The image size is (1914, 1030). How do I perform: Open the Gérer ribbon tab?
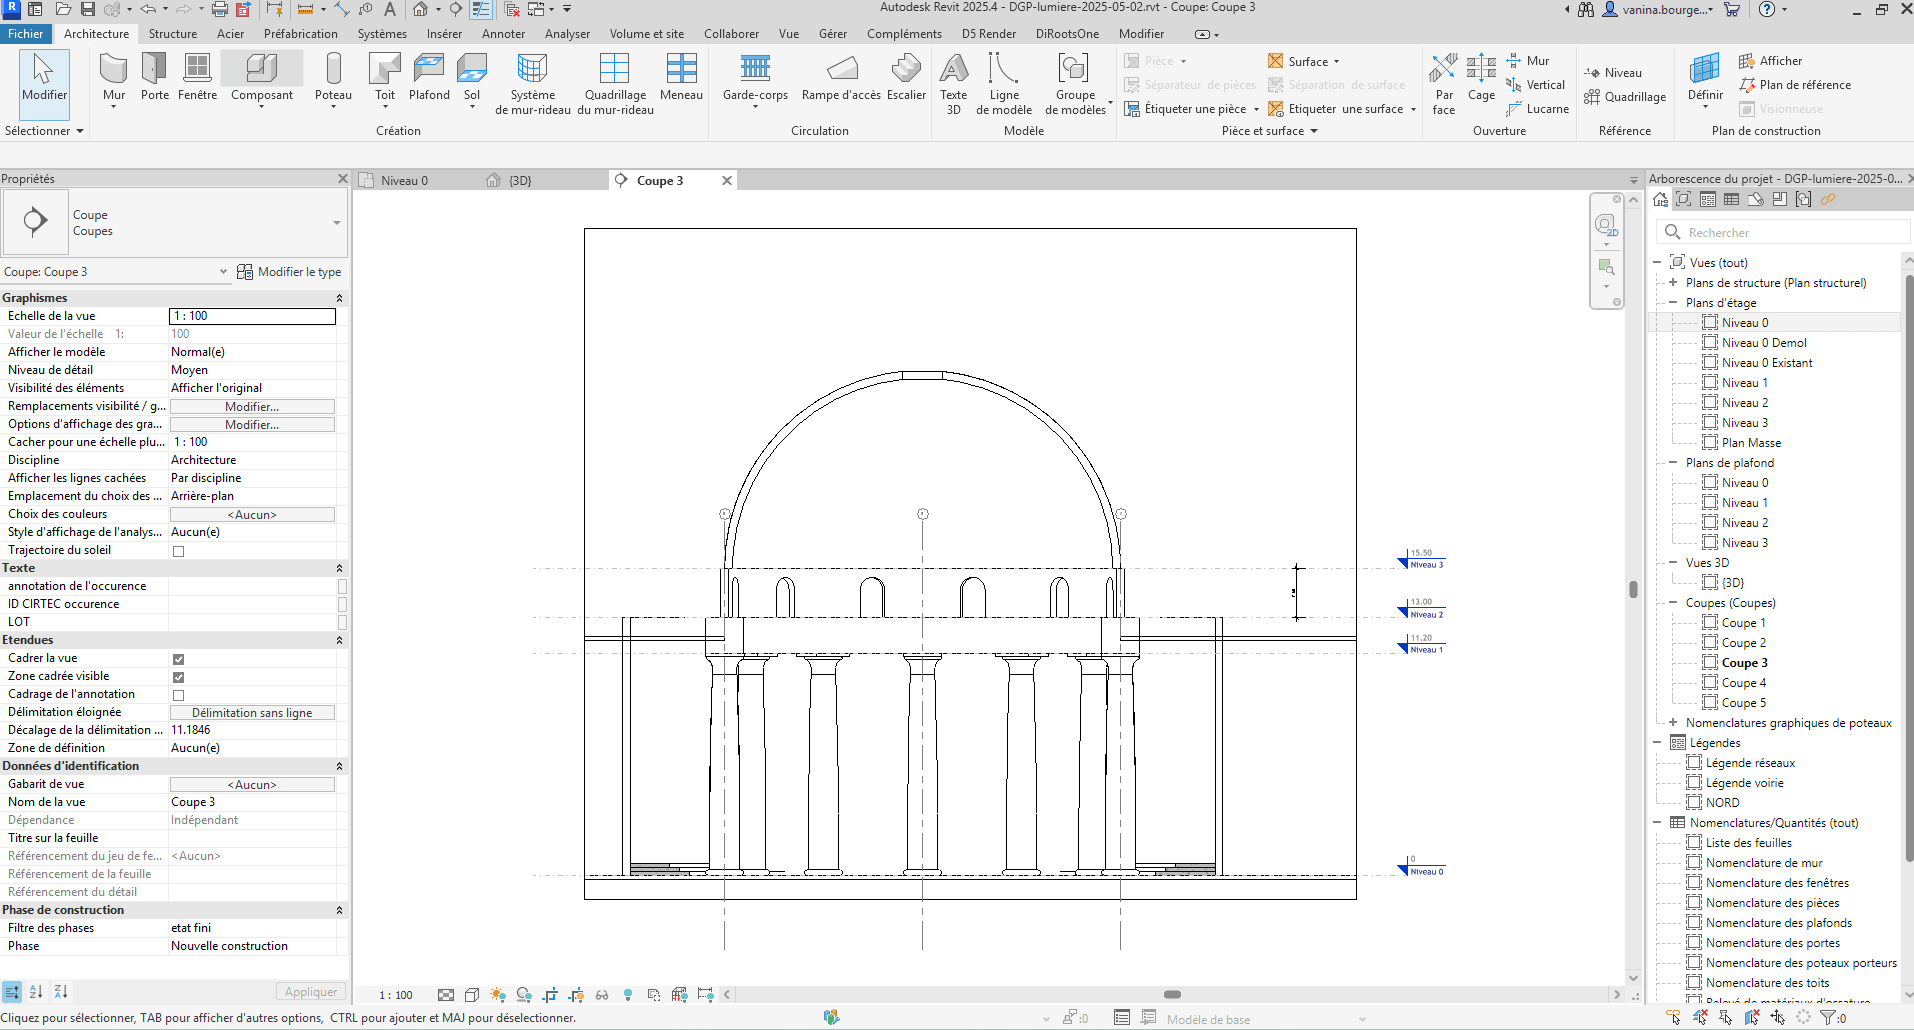pyautogui.click(x=832, y=33)
